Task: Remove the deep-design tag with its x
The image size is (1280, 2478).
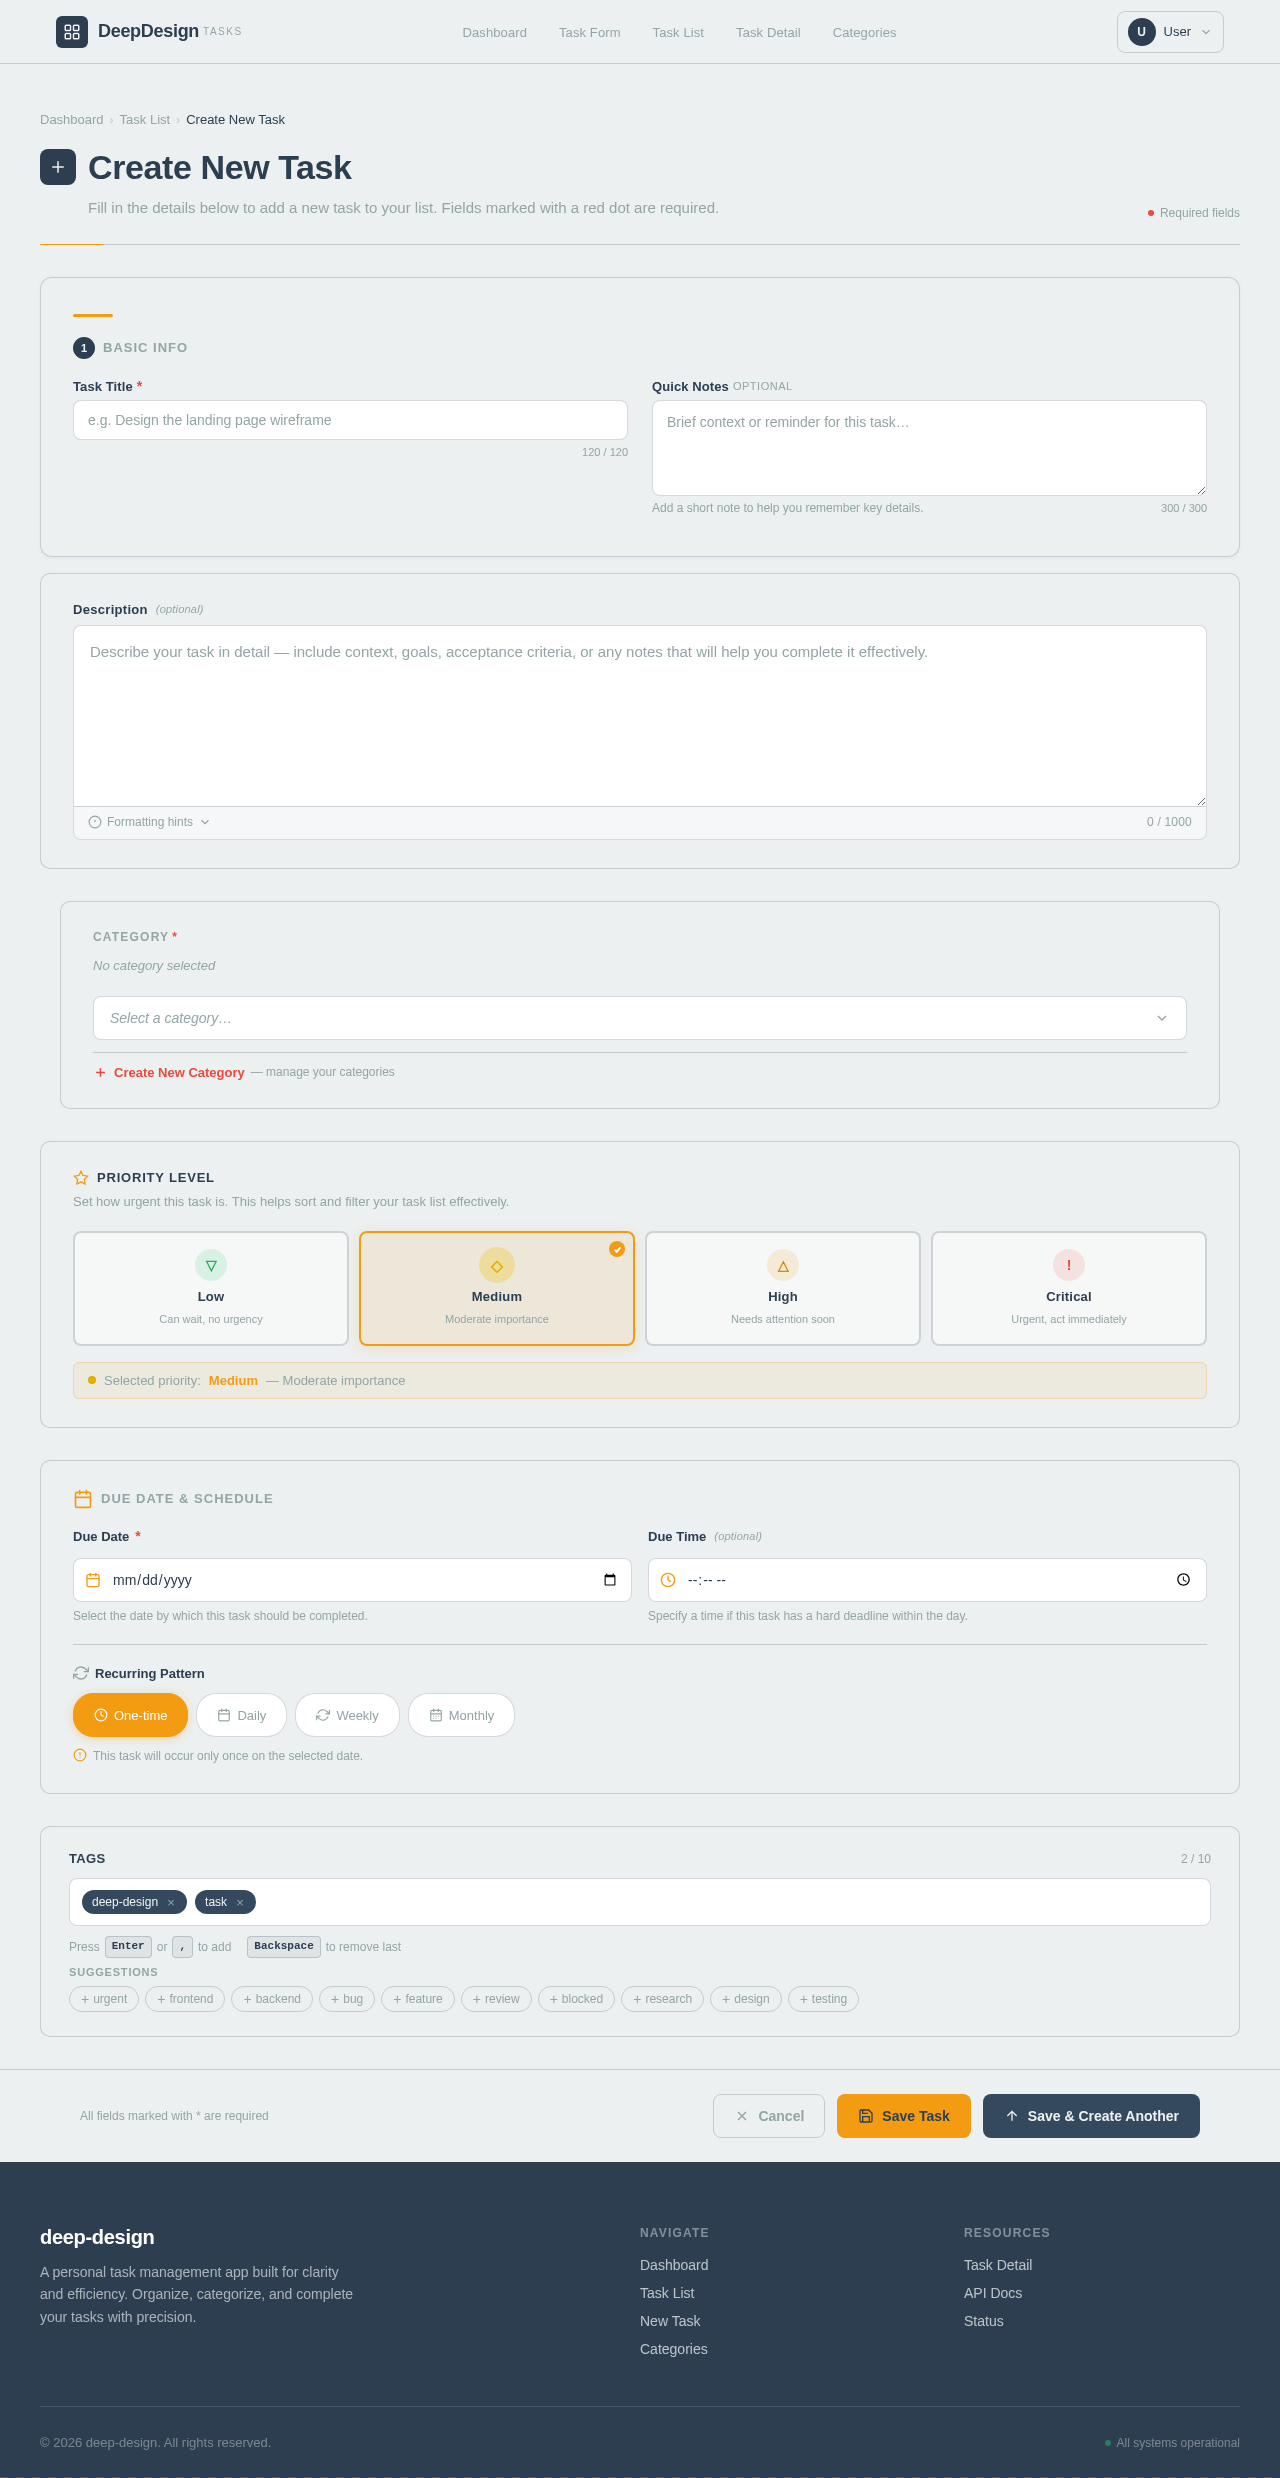Action: coord(171,1902)
